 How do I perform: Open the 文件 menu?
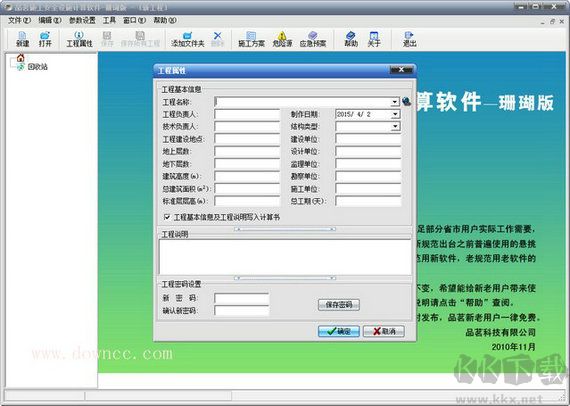pos(19,20)
